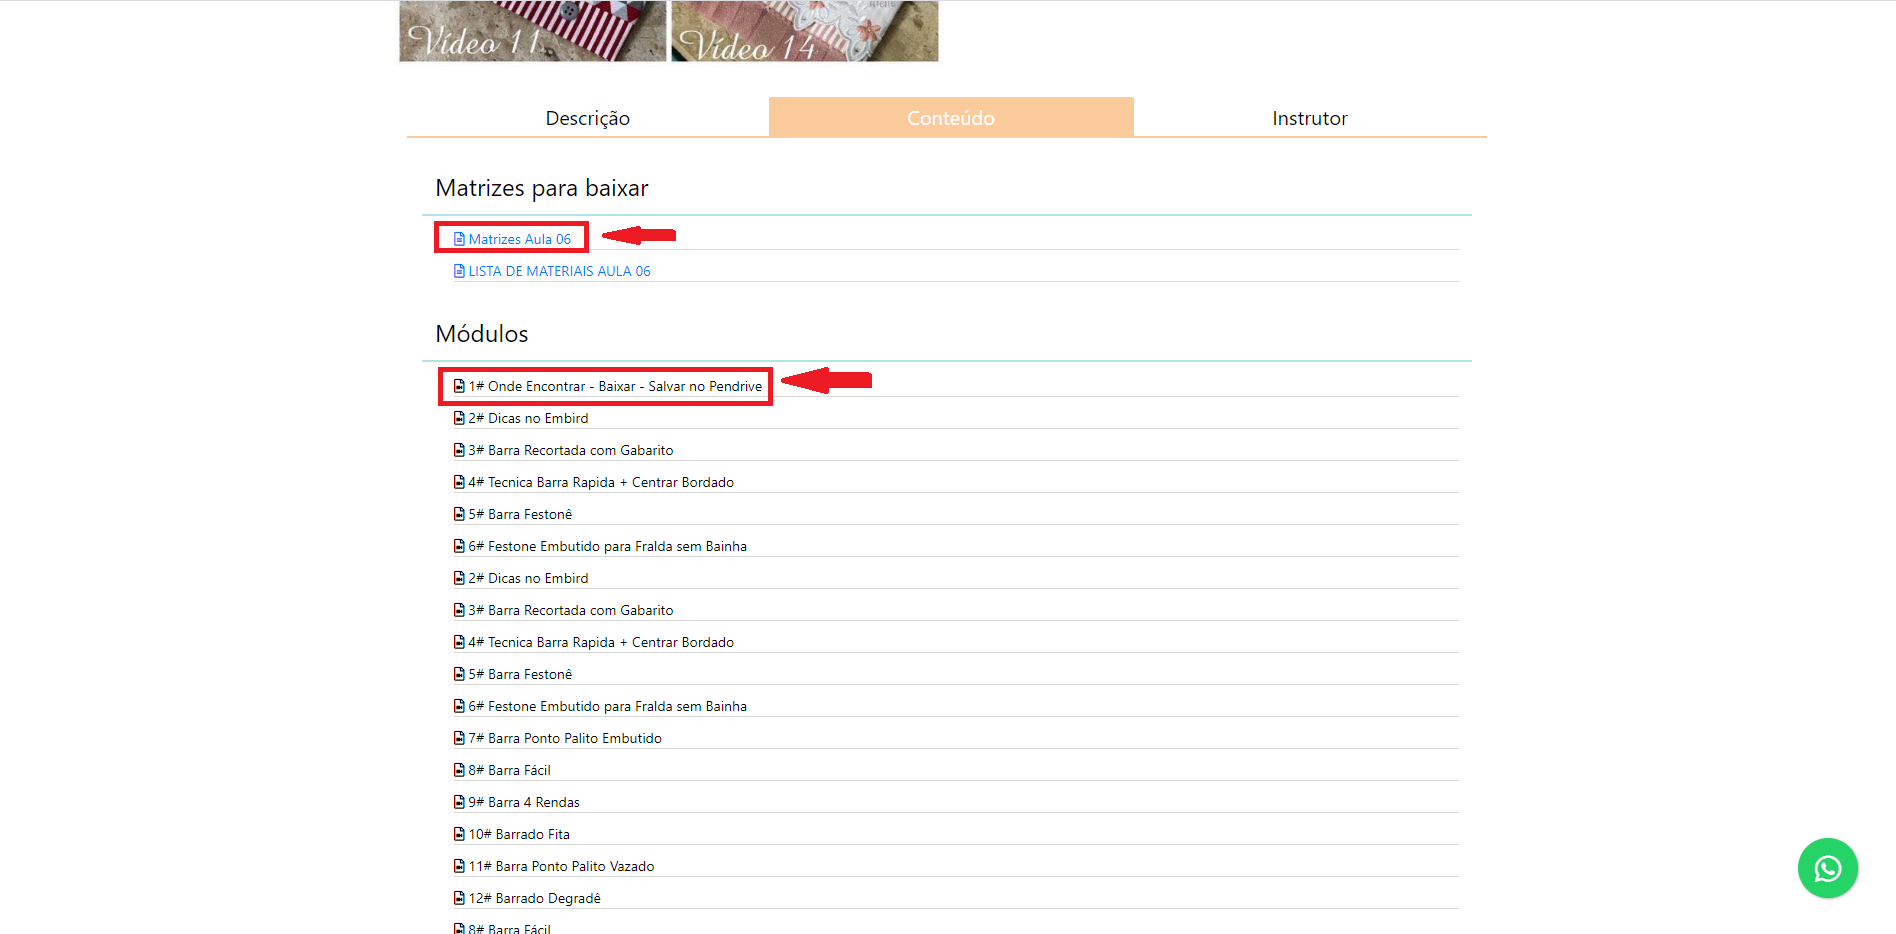Open module 12# Barrado Degradê
This screenshot has width=1896, height=934.
pos(535,898)
